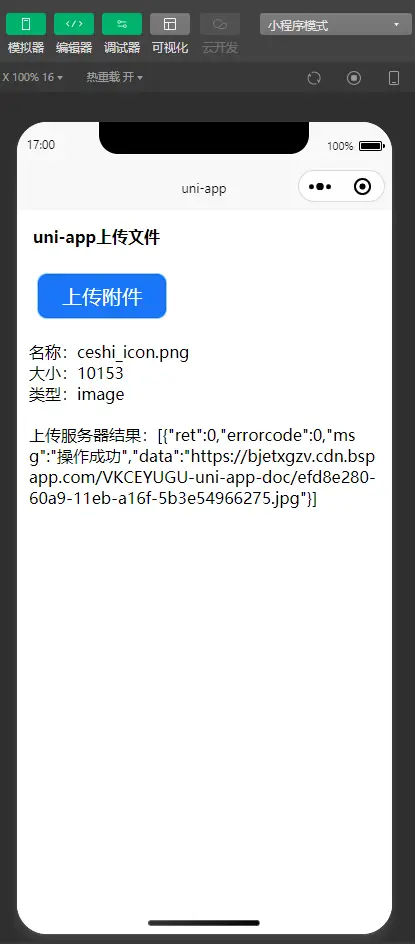Screen dimensions: 415x944
Task: Click the home indicator bar at bottom
Action: tap(204, 922)
